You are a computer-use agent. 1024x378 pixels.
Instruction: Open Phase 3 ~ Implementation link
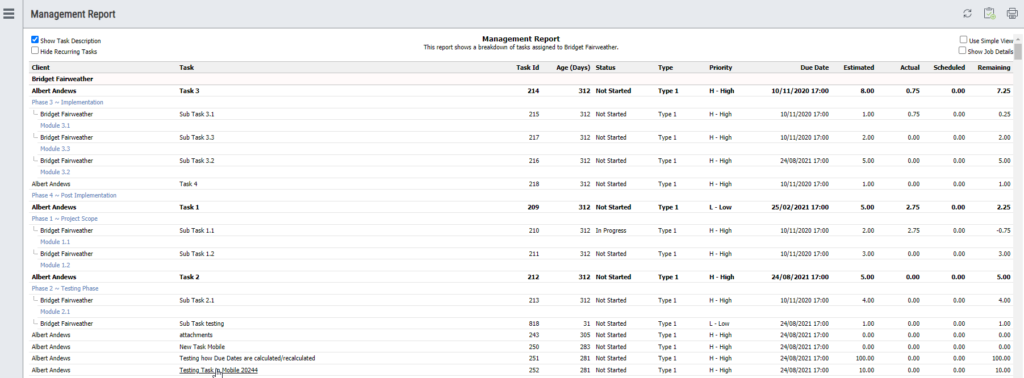click(67, 102)
